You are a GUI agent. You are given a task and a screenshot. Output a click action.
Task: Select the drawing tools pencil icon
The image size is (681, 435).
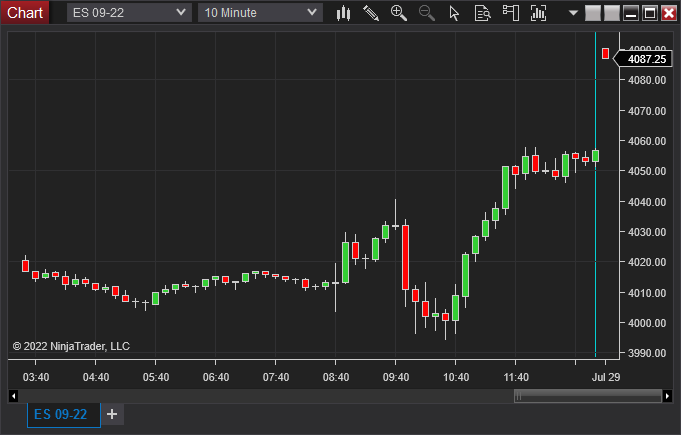(x=371, y=13)
